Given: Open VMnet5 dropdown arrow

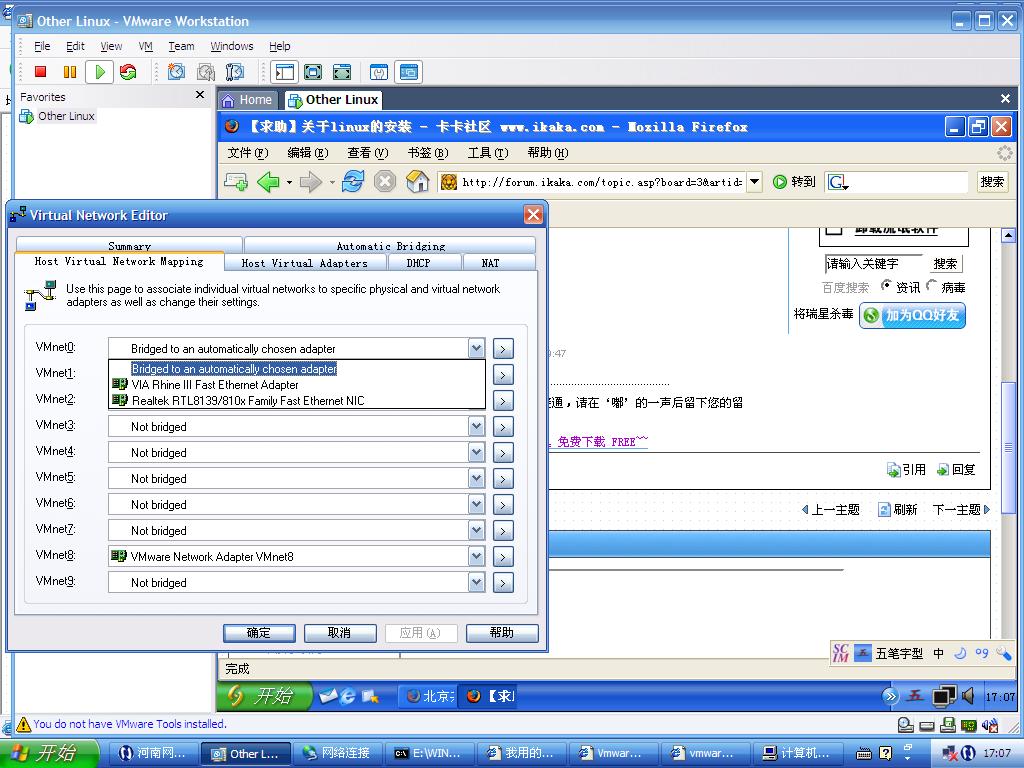Looking at the screenshot, I should pos(477,478).
